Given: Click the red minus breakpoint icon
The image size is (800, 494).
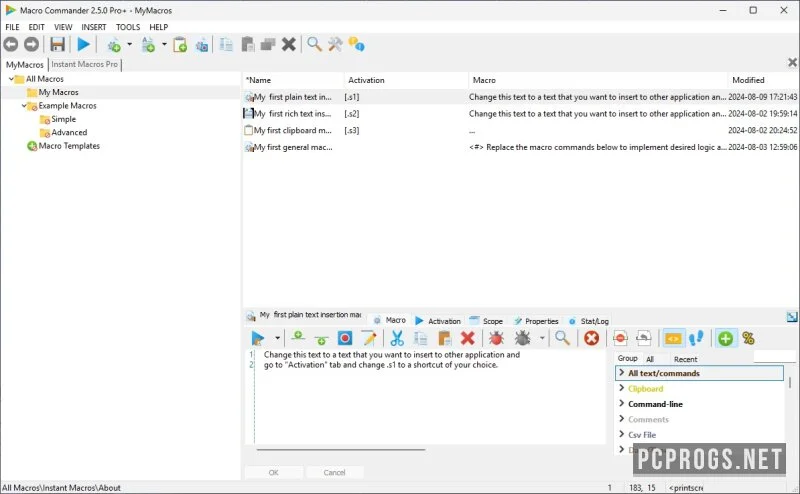Looking at the screenshot, I should point(620,338).
